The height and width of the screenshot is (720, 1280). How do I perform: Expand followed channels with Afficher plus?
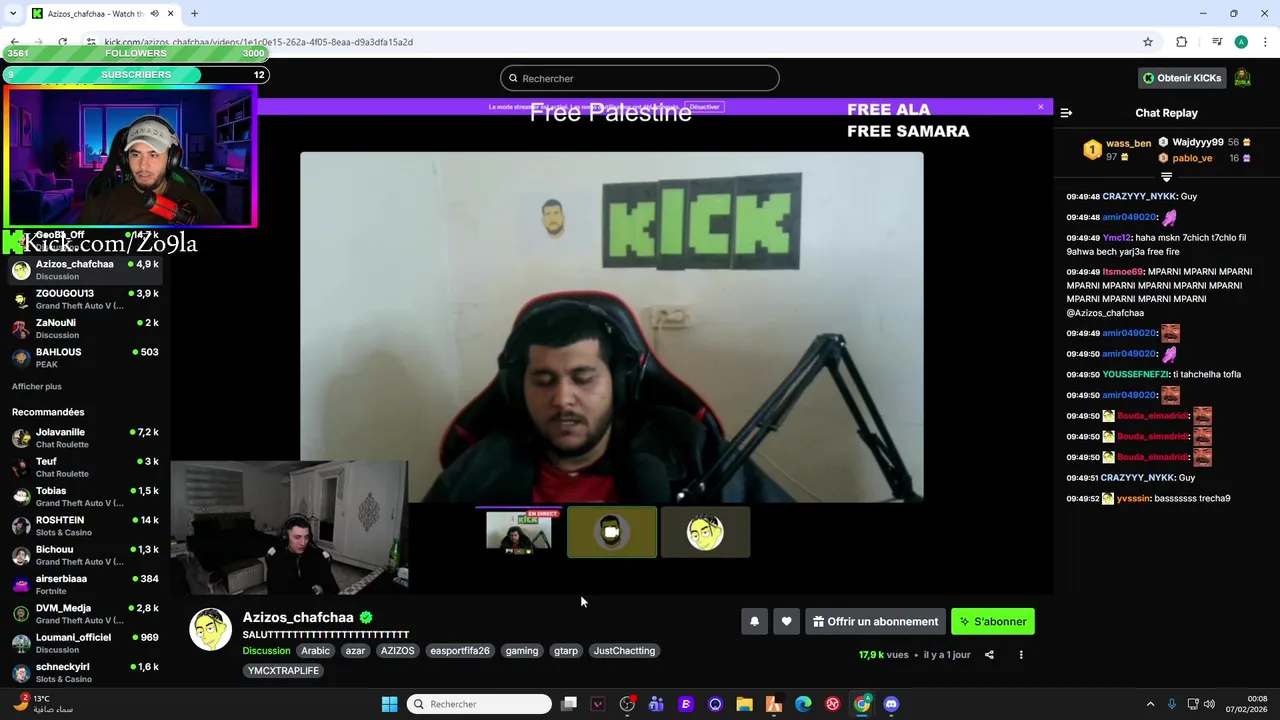pyautogui.click(x=37, y=386)
